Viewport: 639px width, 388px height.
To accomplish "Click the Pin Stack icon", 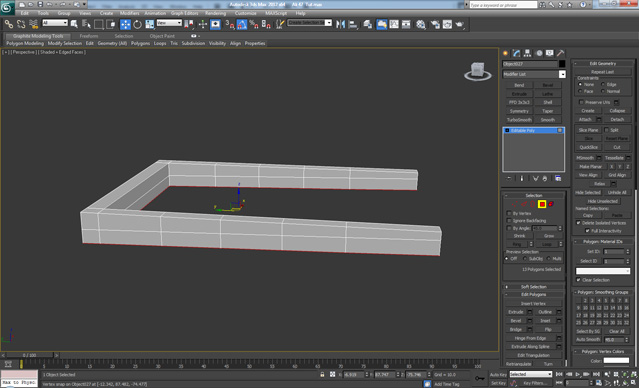I will 509,179.
